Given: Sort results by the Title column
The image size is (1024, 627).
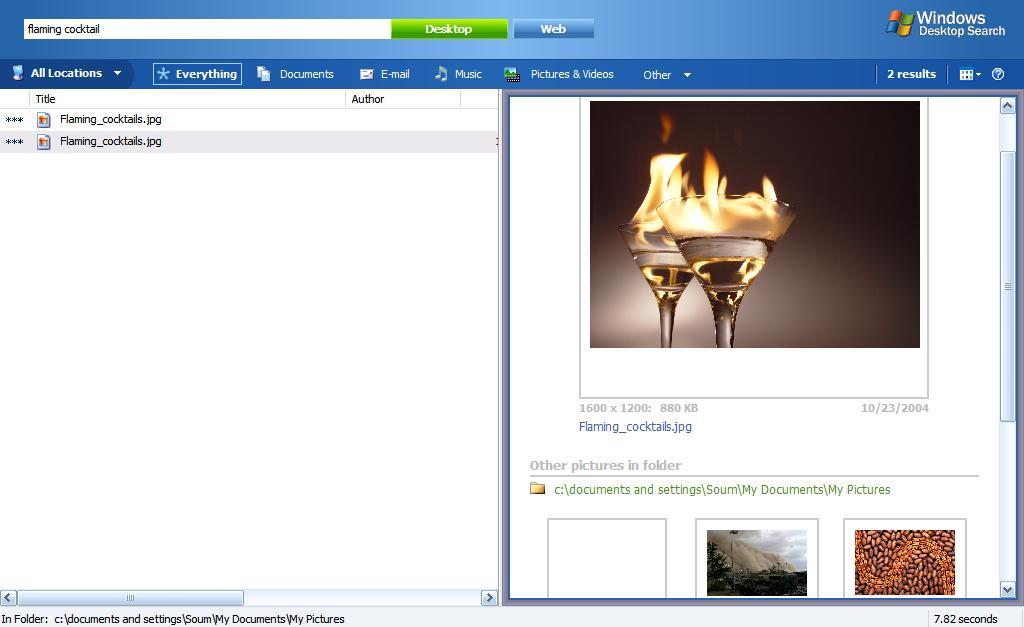Looking at the screenshot, I should [46, 99].
